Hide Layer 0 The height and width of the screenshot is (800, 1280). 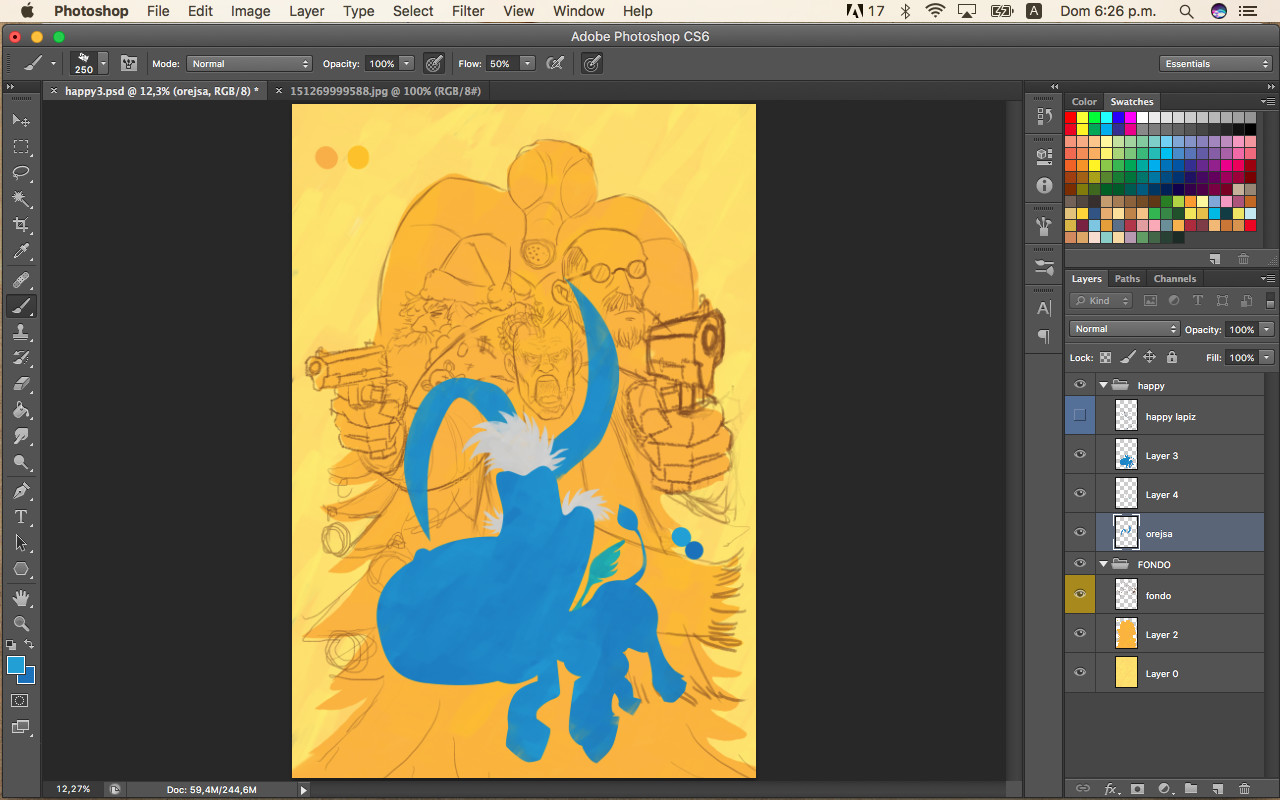coord(1080,673)
